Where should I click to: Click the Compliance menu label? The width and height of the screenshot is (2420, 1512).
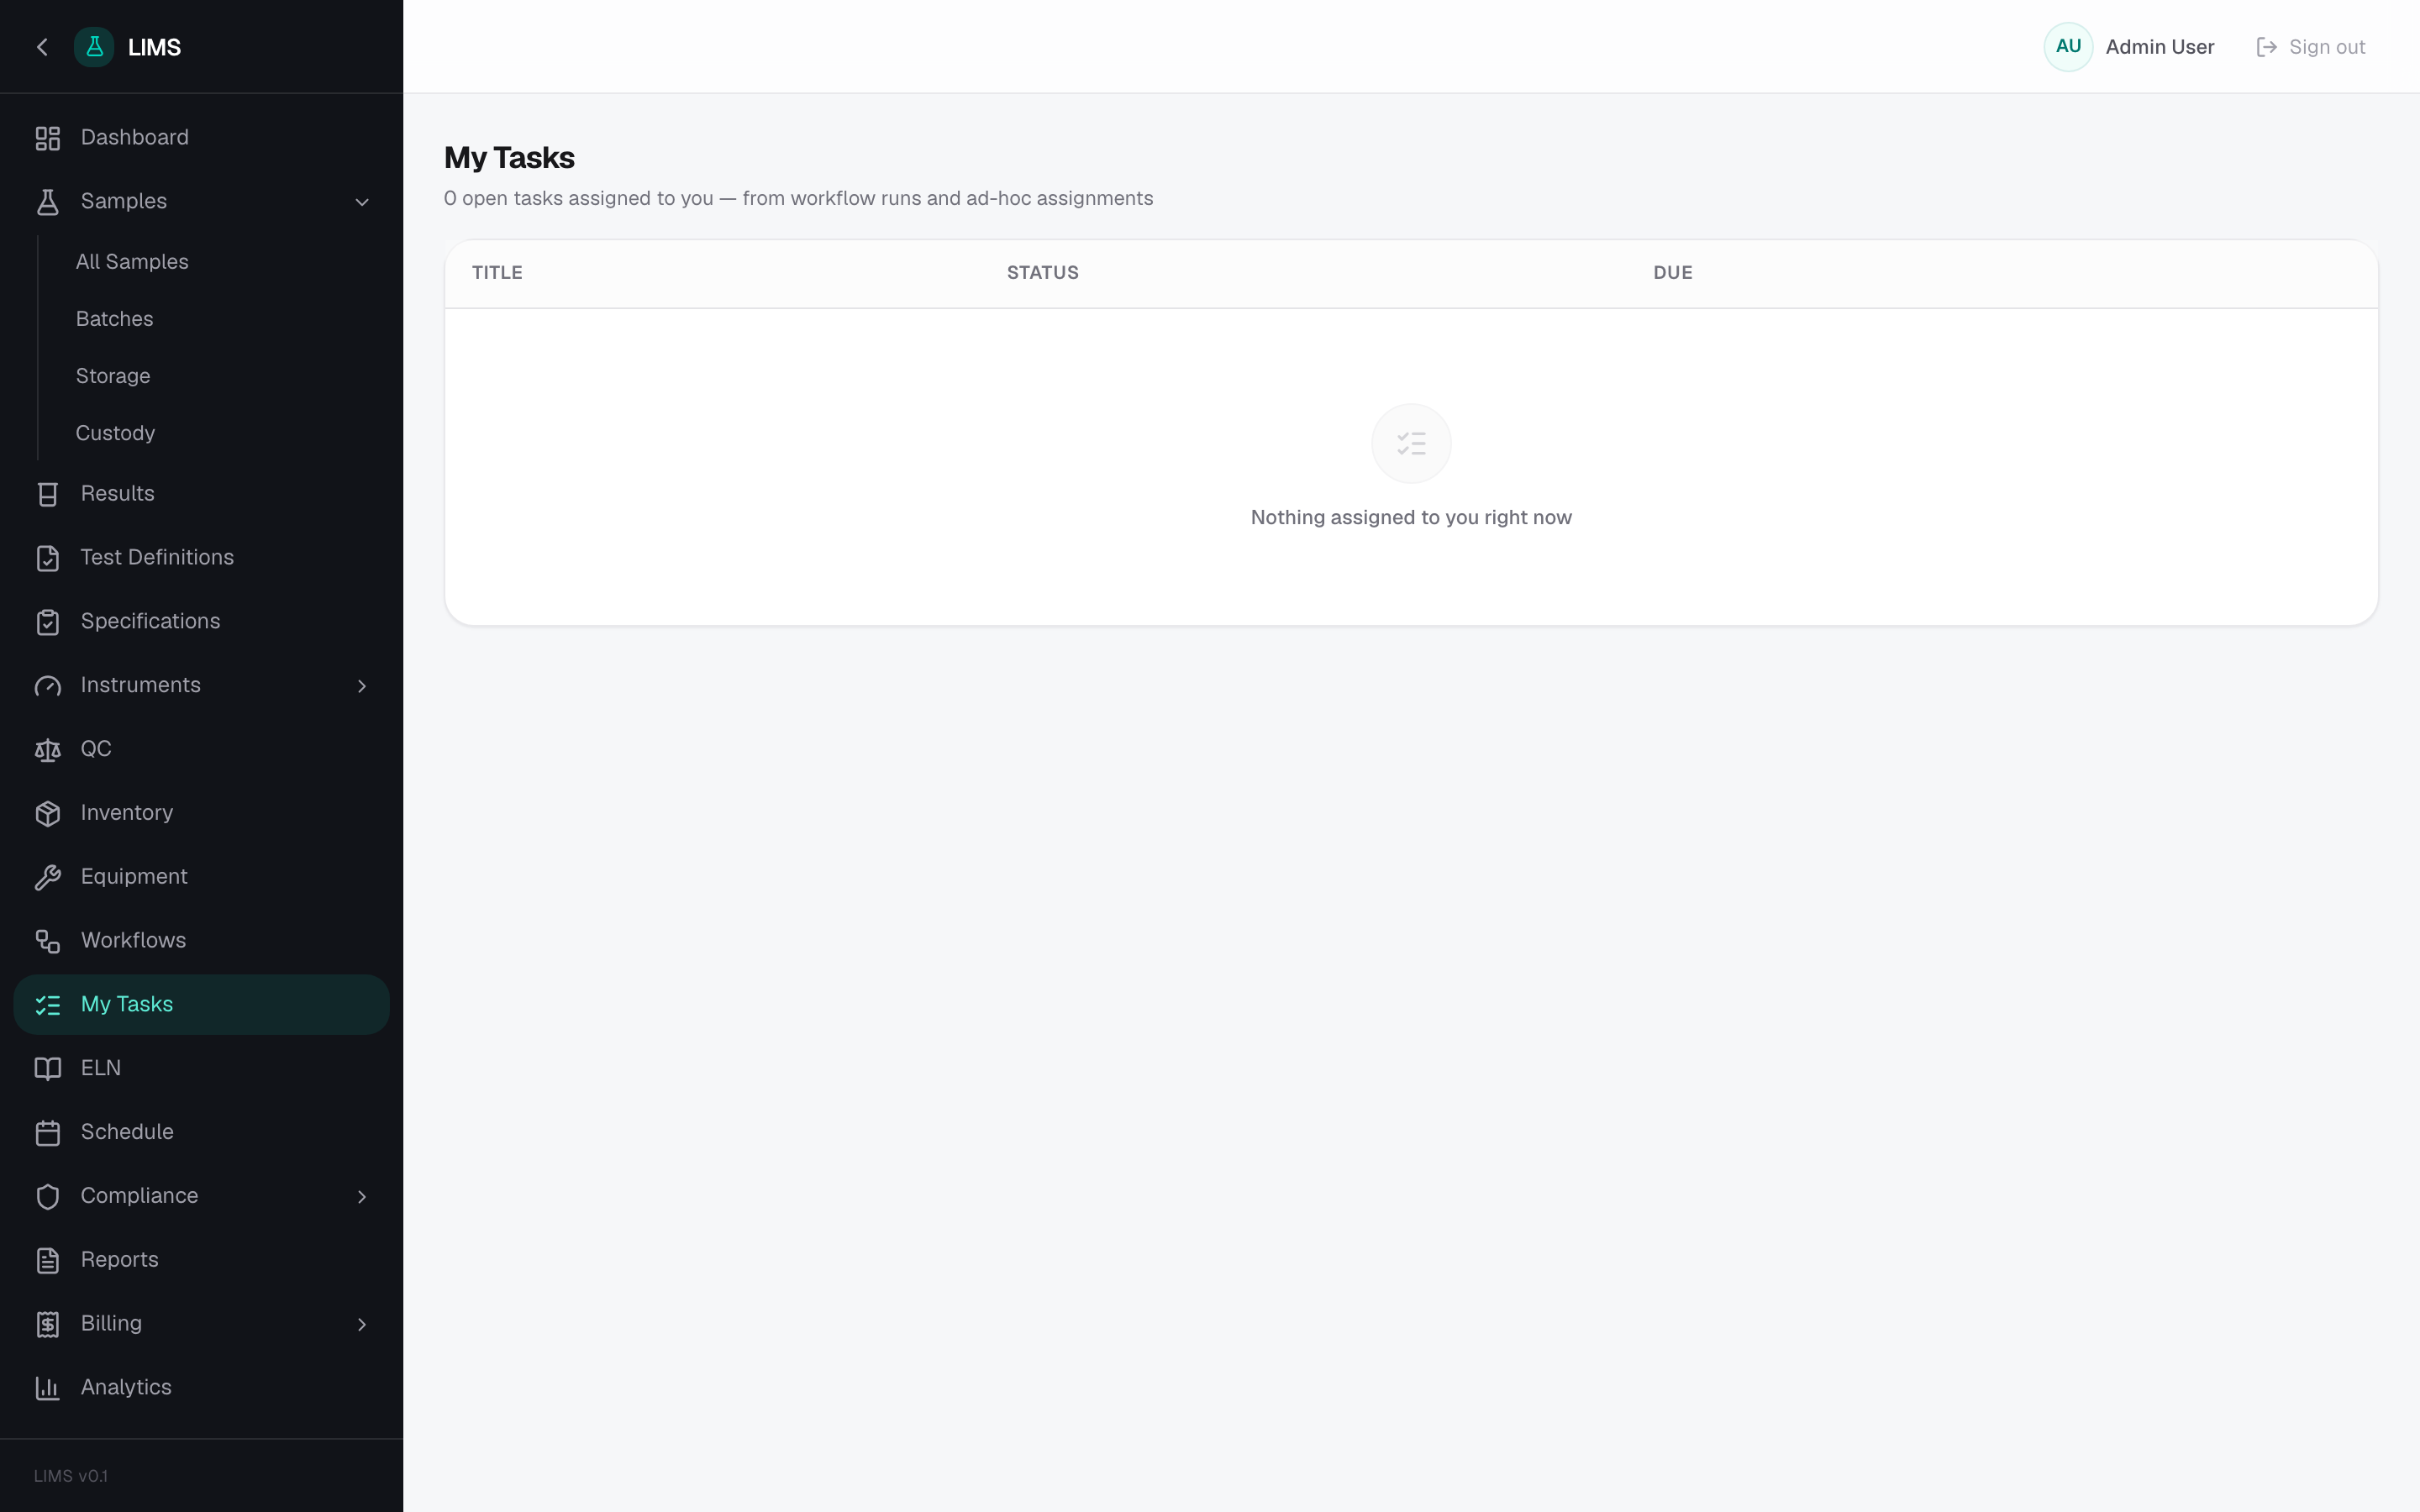coord(139,1197)
